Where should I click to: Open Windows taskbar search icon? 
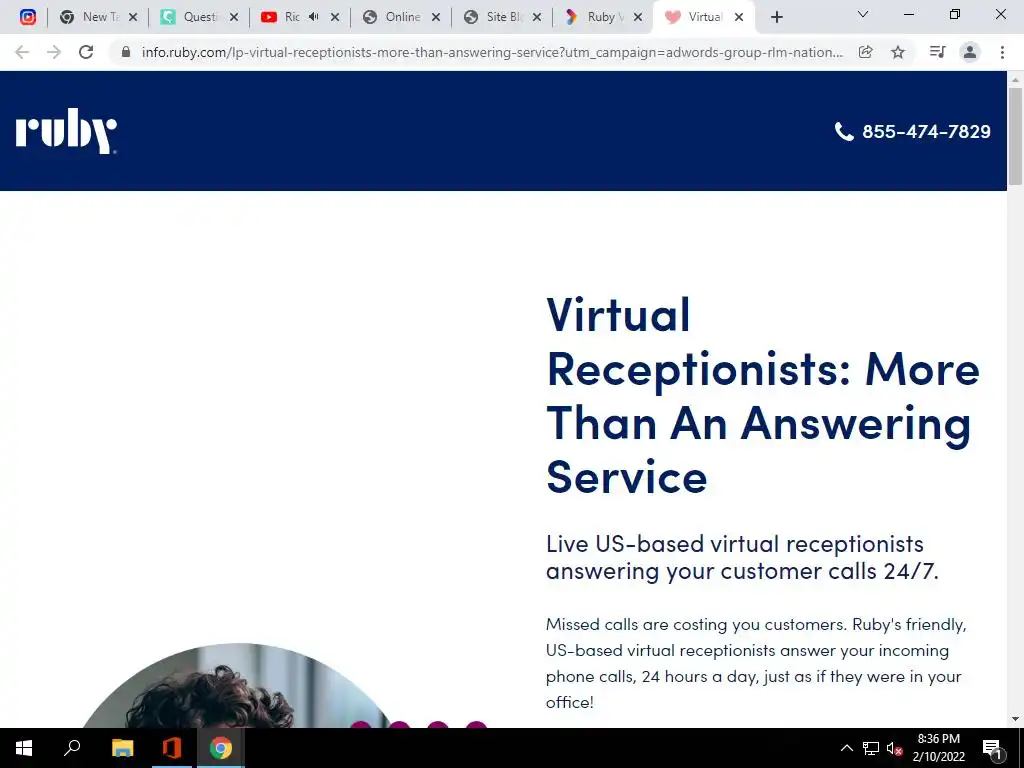72,748
